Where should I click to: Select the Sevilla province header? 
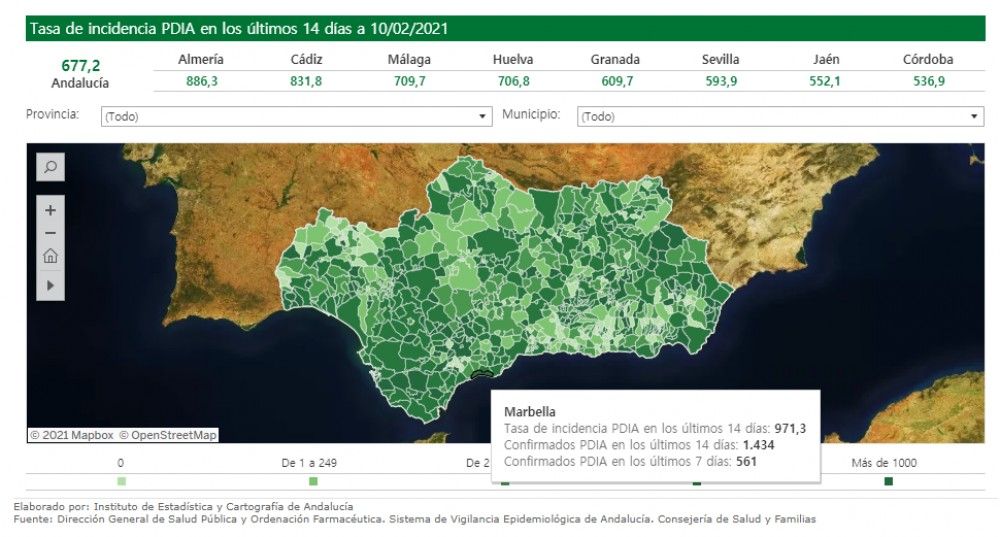721,59
